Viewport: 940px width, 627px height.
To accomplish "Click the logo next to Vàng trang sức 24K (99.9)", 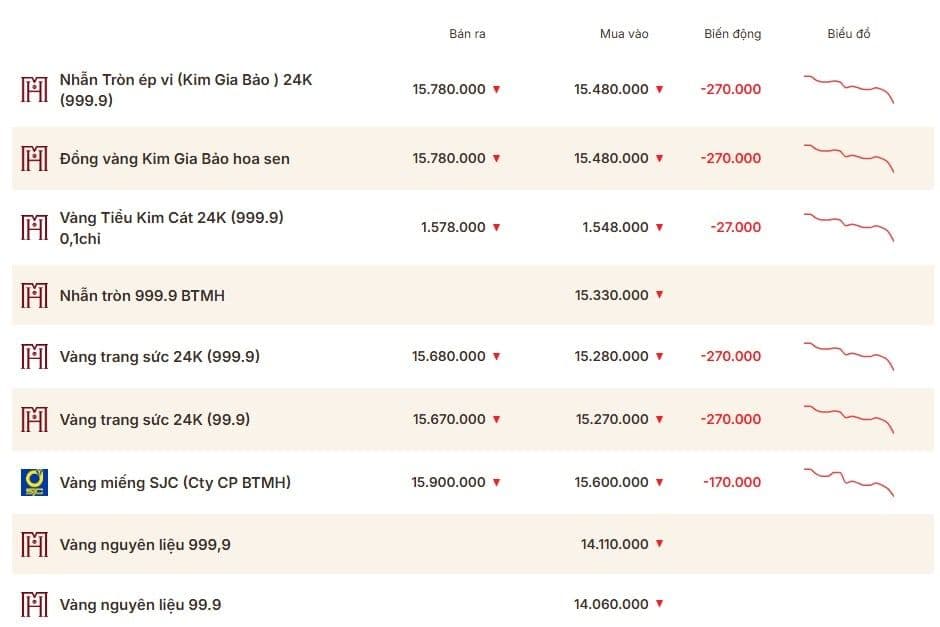I will click(34, 419).
